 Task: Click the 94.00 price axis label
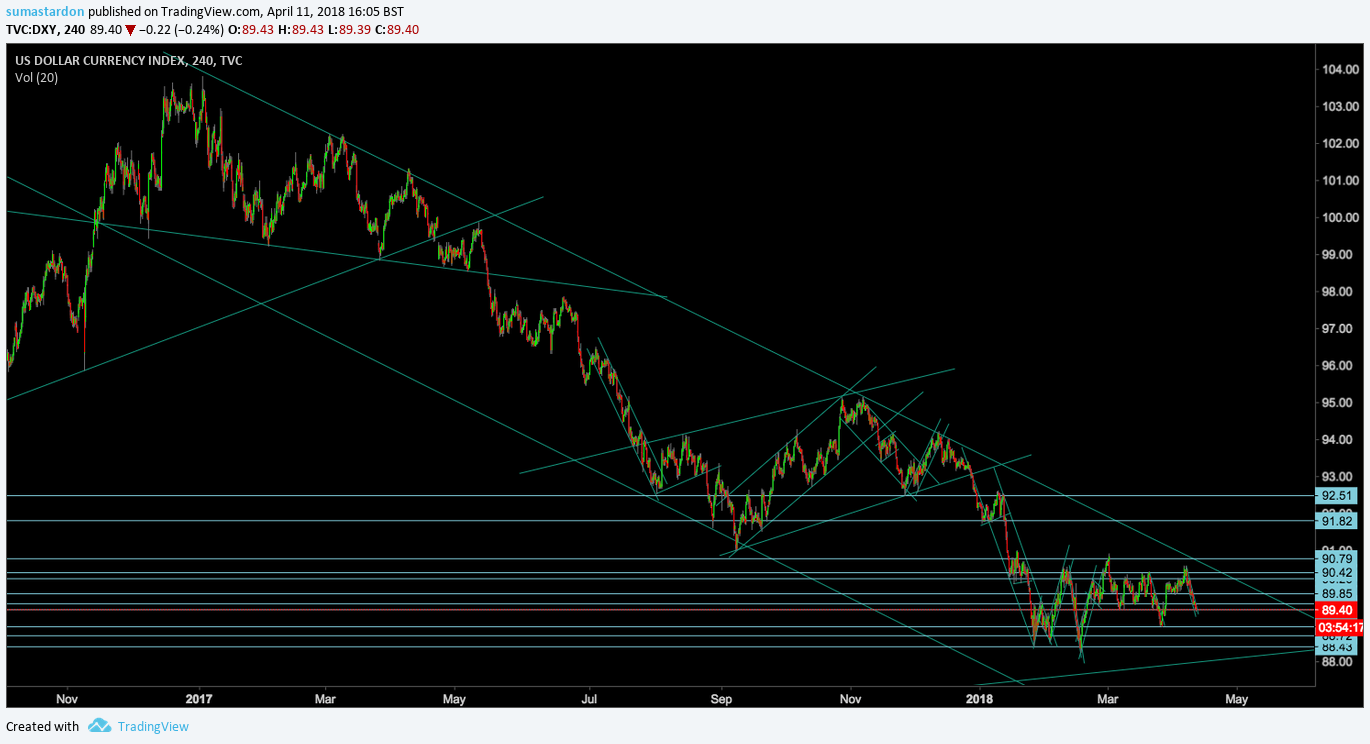coord(1339,439)
